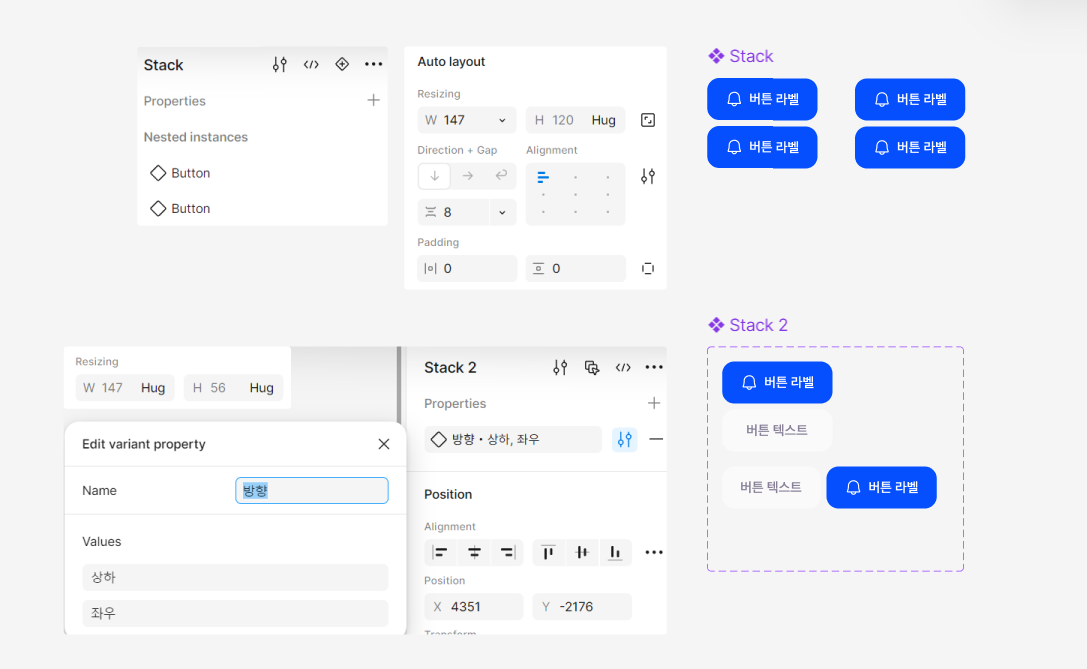Click the X position field showing 4351

coord(473,607)
